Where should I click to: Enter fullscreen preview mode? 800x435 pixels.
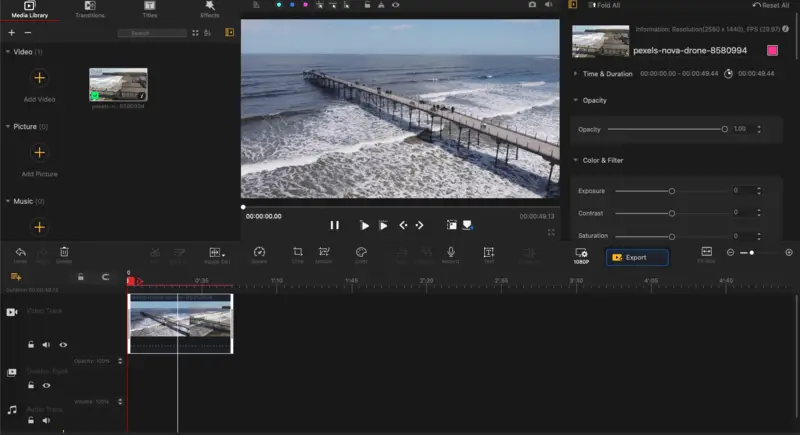pyautogui.click(x=551, y=233)
